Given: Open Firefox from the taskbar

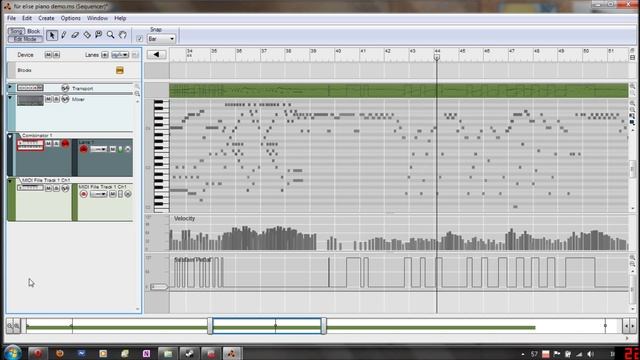Looking at the screenshot, I should [x=60, y=353].
